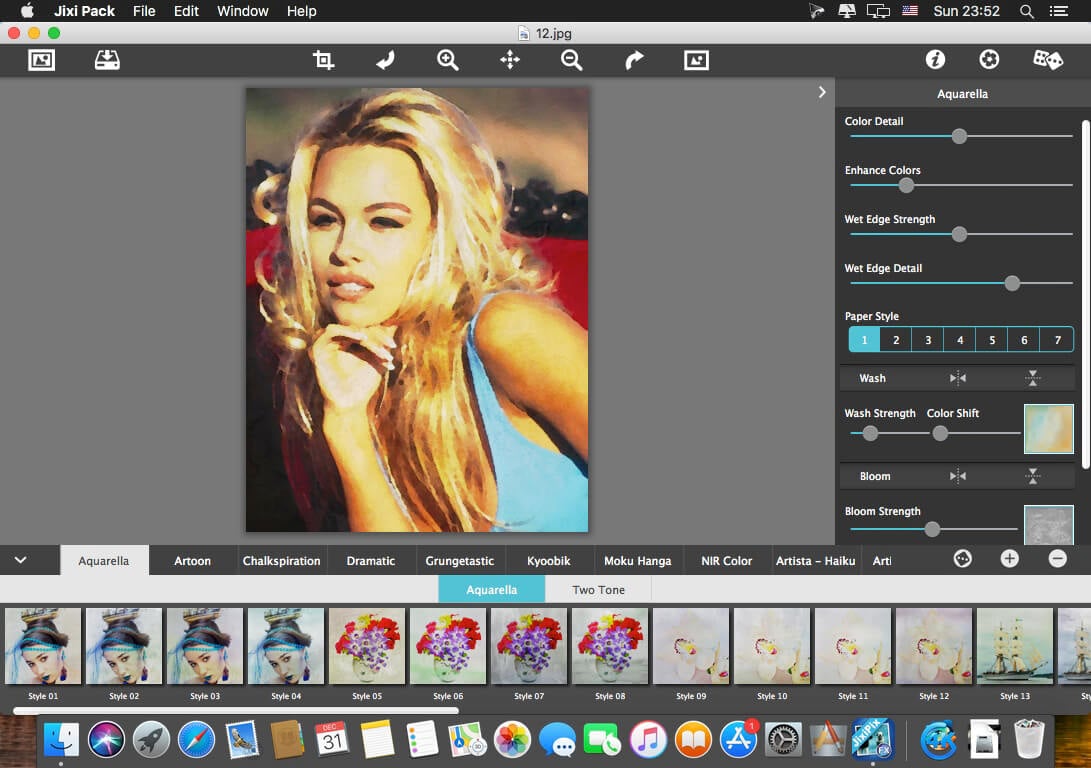Add a new preset with plus button
This screenshot has width=1091, height=768.
[1009, 559]
